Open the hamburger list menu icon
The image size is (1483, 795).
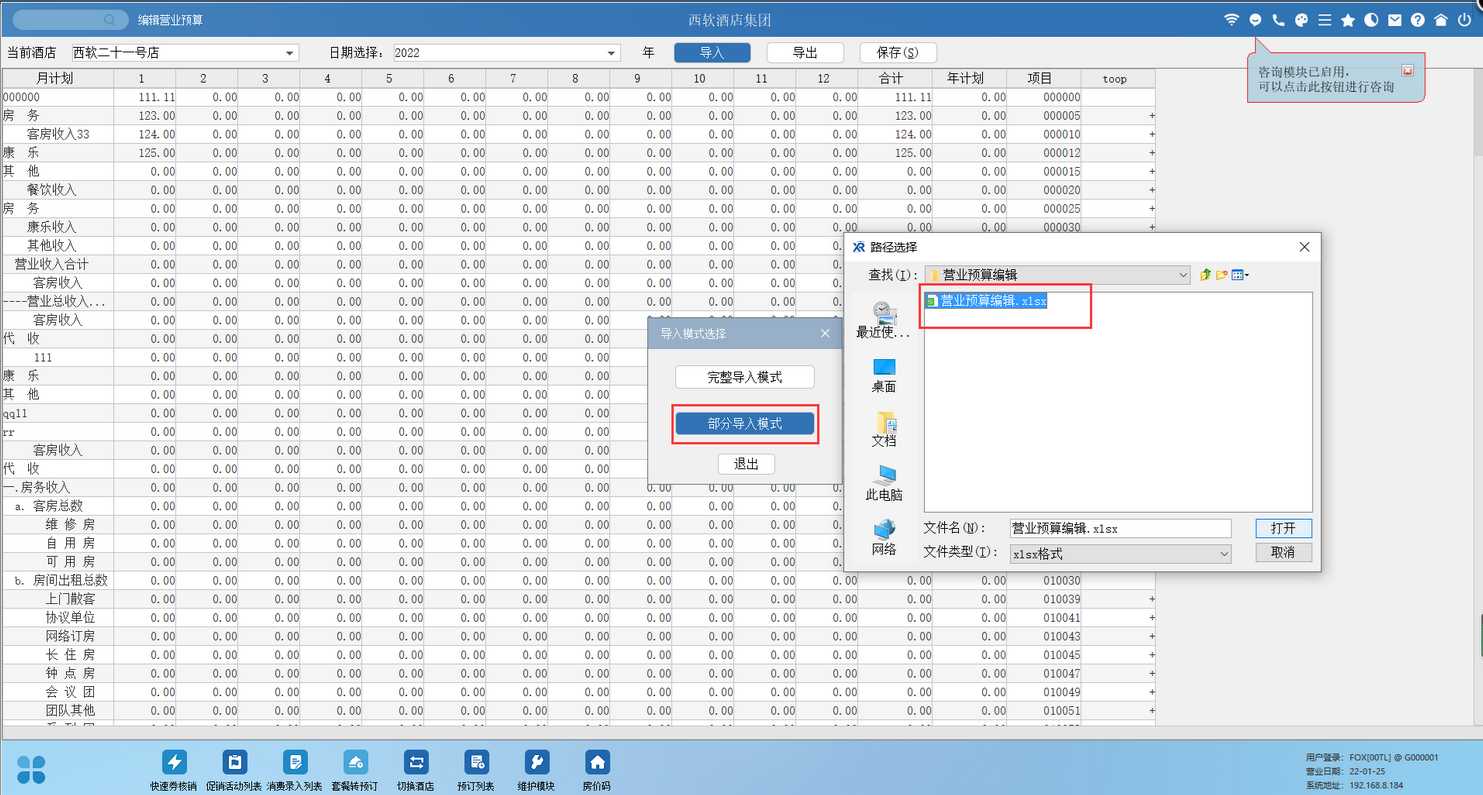[x=1324, y=20]
